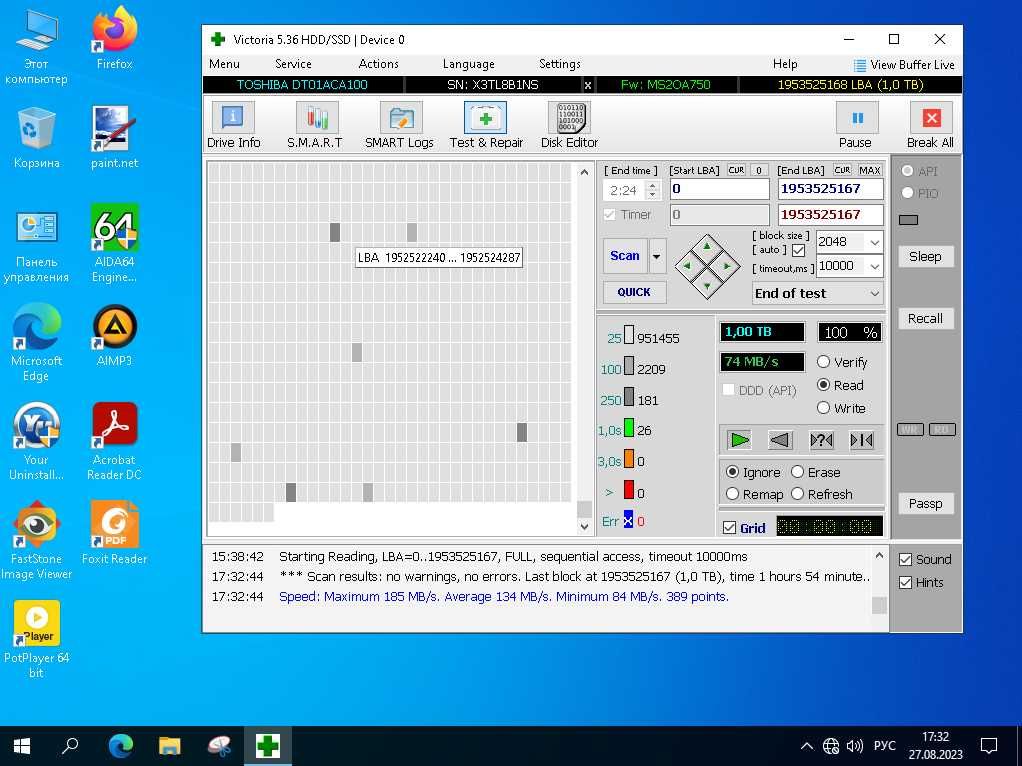Open the Language menu
This screenshot has width=1022, height=766.
click(x=468, y=64)
